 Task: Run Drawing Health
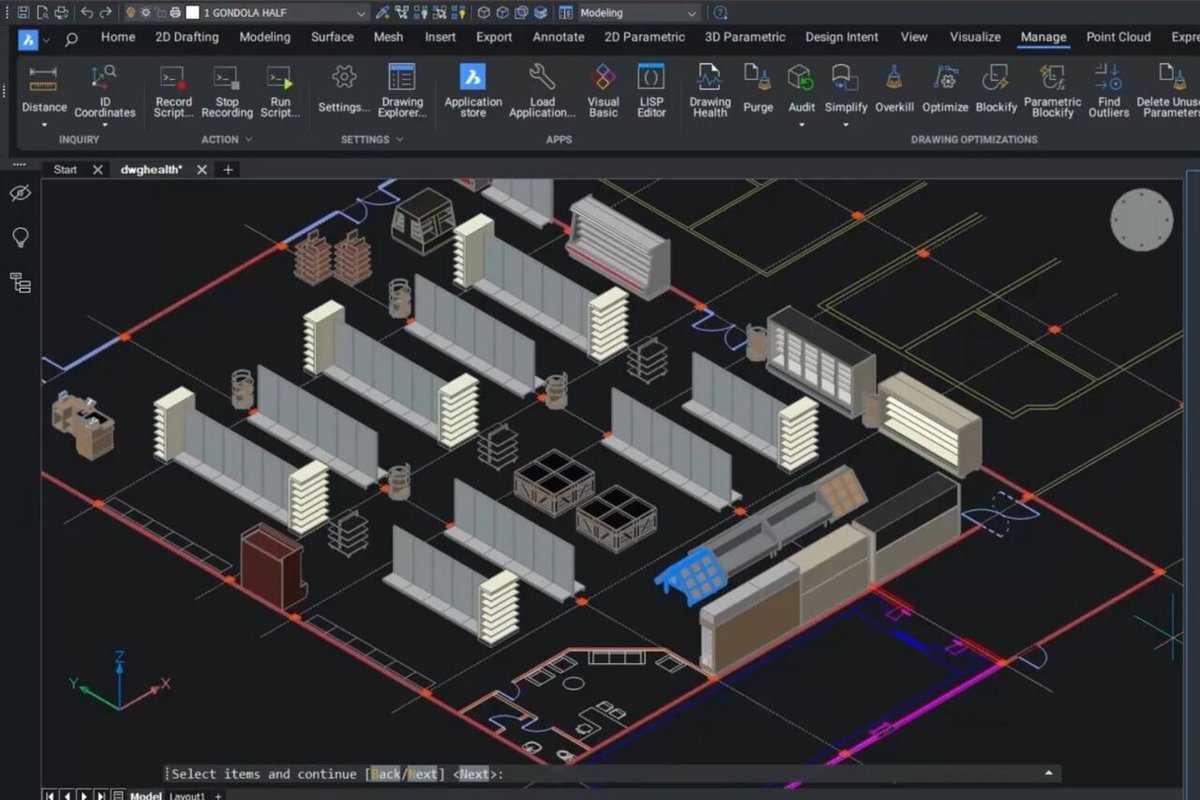[709, 91]
